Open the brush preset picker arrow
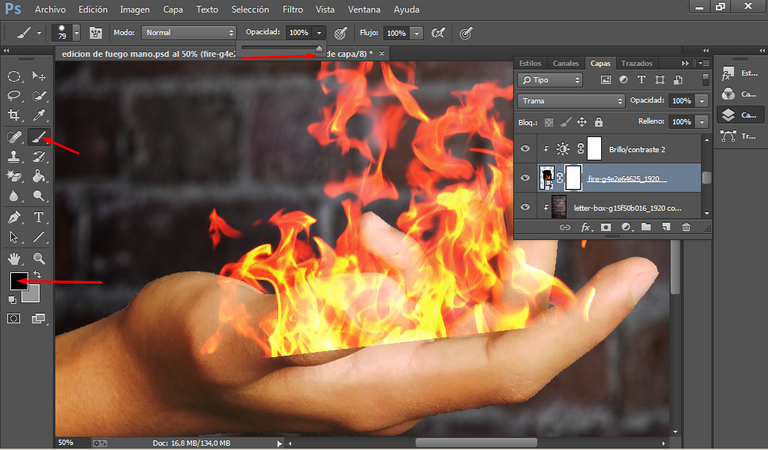The height and width of the screenshot is (450, 768). [76, 33]
